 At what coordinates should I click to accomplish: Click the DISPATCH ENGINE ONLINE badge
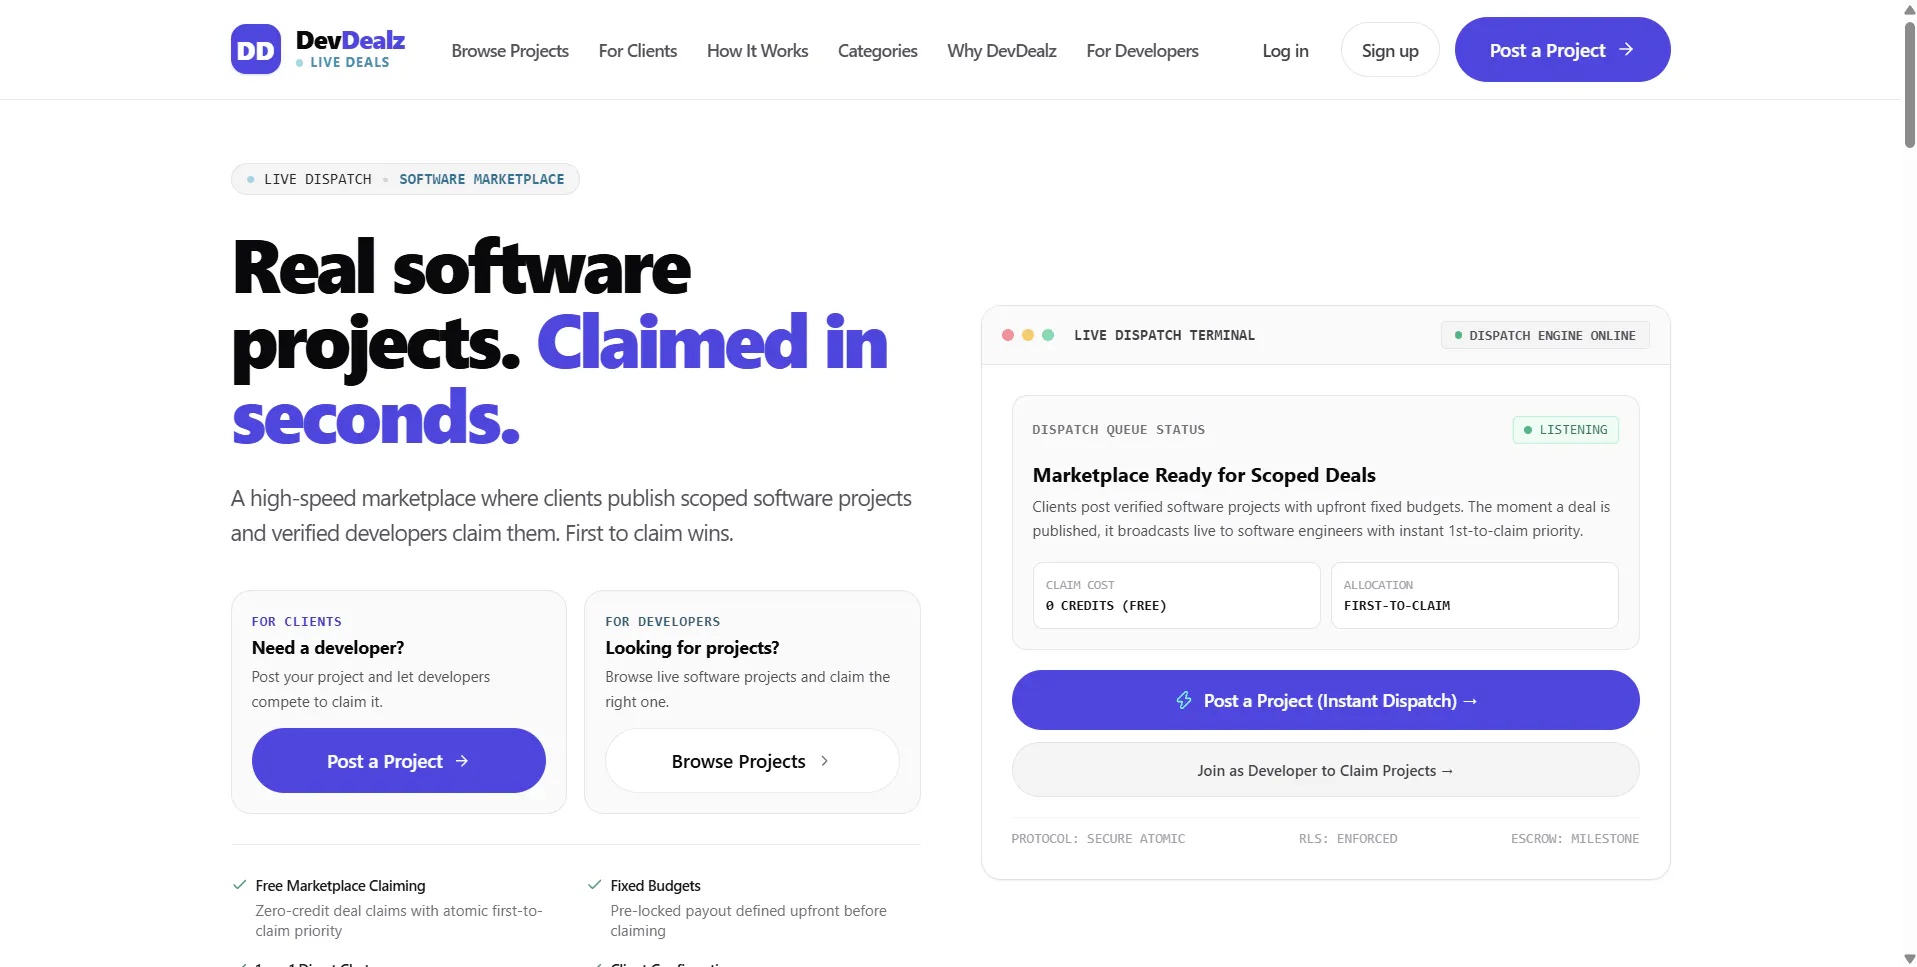point(1544,335)
